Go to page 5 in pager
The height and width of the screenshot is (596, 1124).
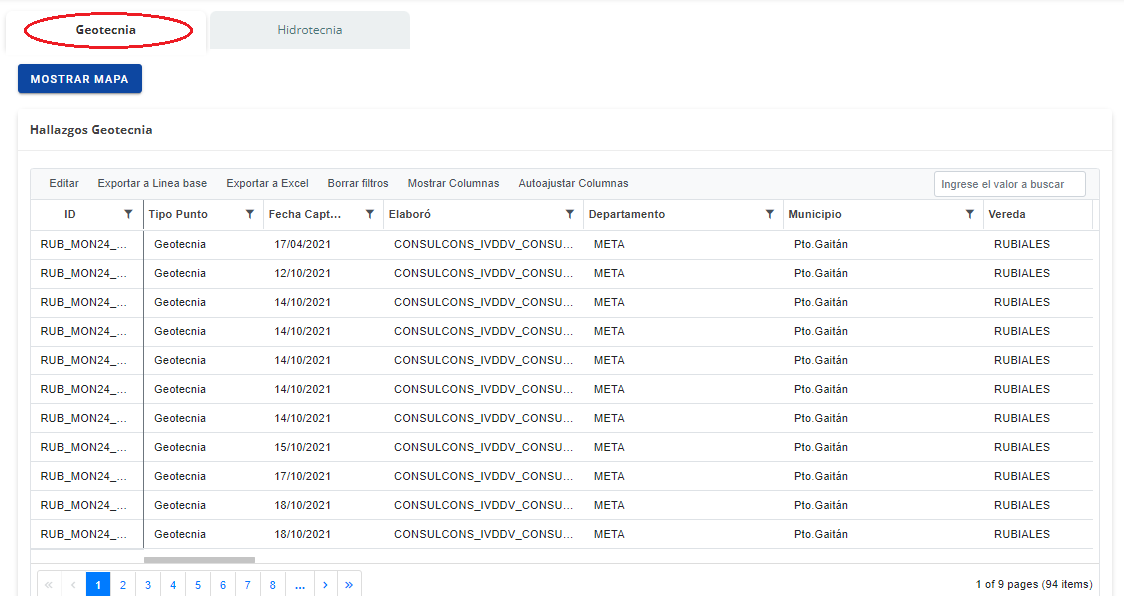[x=198, y=585]
